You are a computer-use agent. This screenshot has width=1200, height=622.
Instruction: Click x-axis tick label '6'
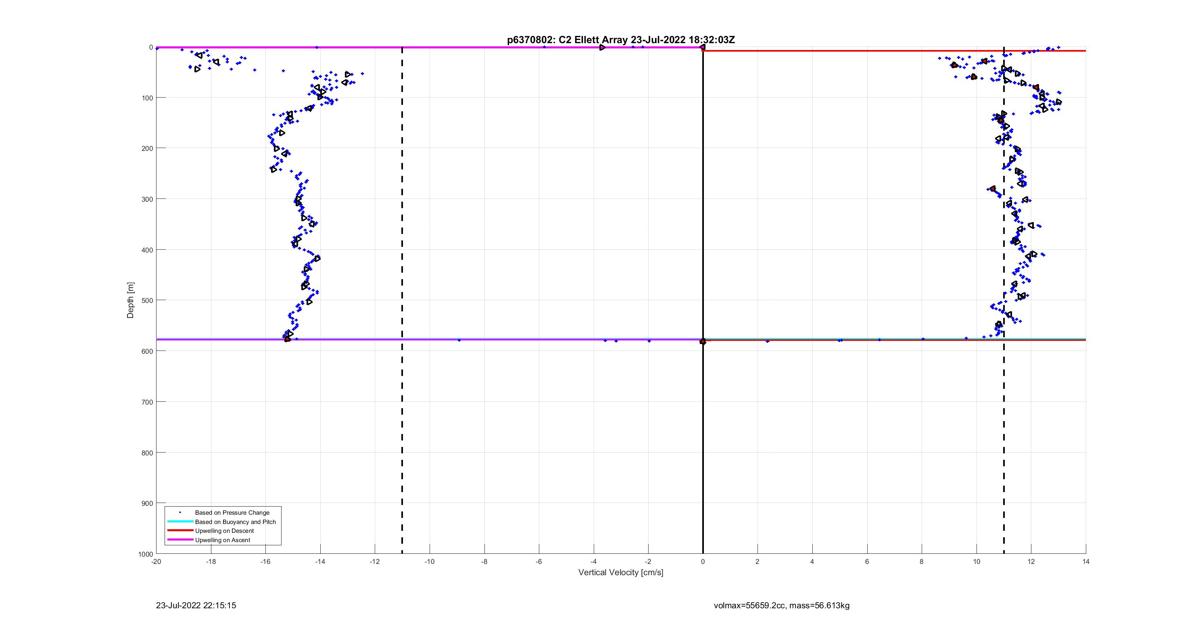867,562
